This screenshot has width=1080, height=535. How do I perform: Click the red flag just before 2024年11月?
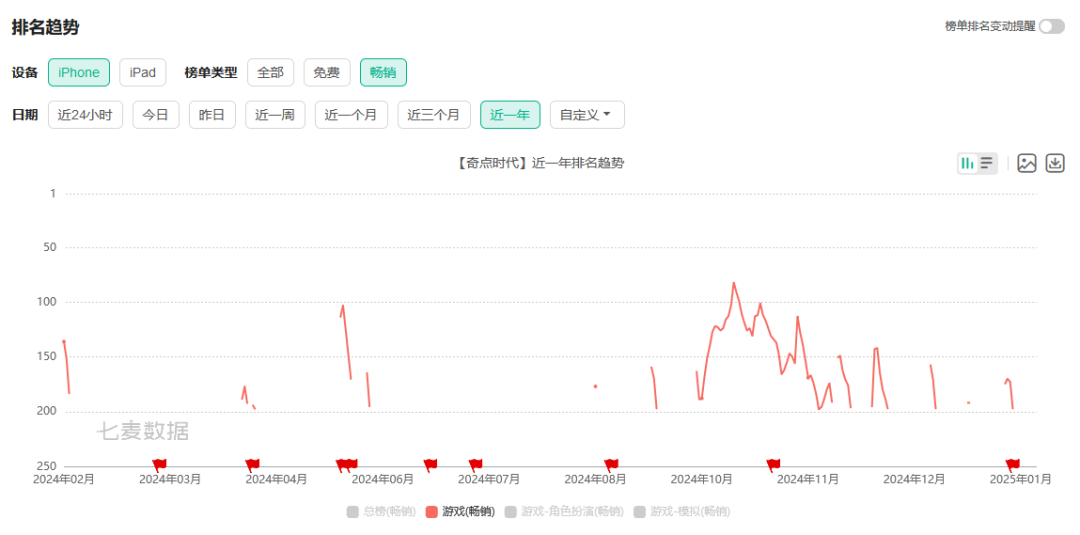click(x=773, y=464)
